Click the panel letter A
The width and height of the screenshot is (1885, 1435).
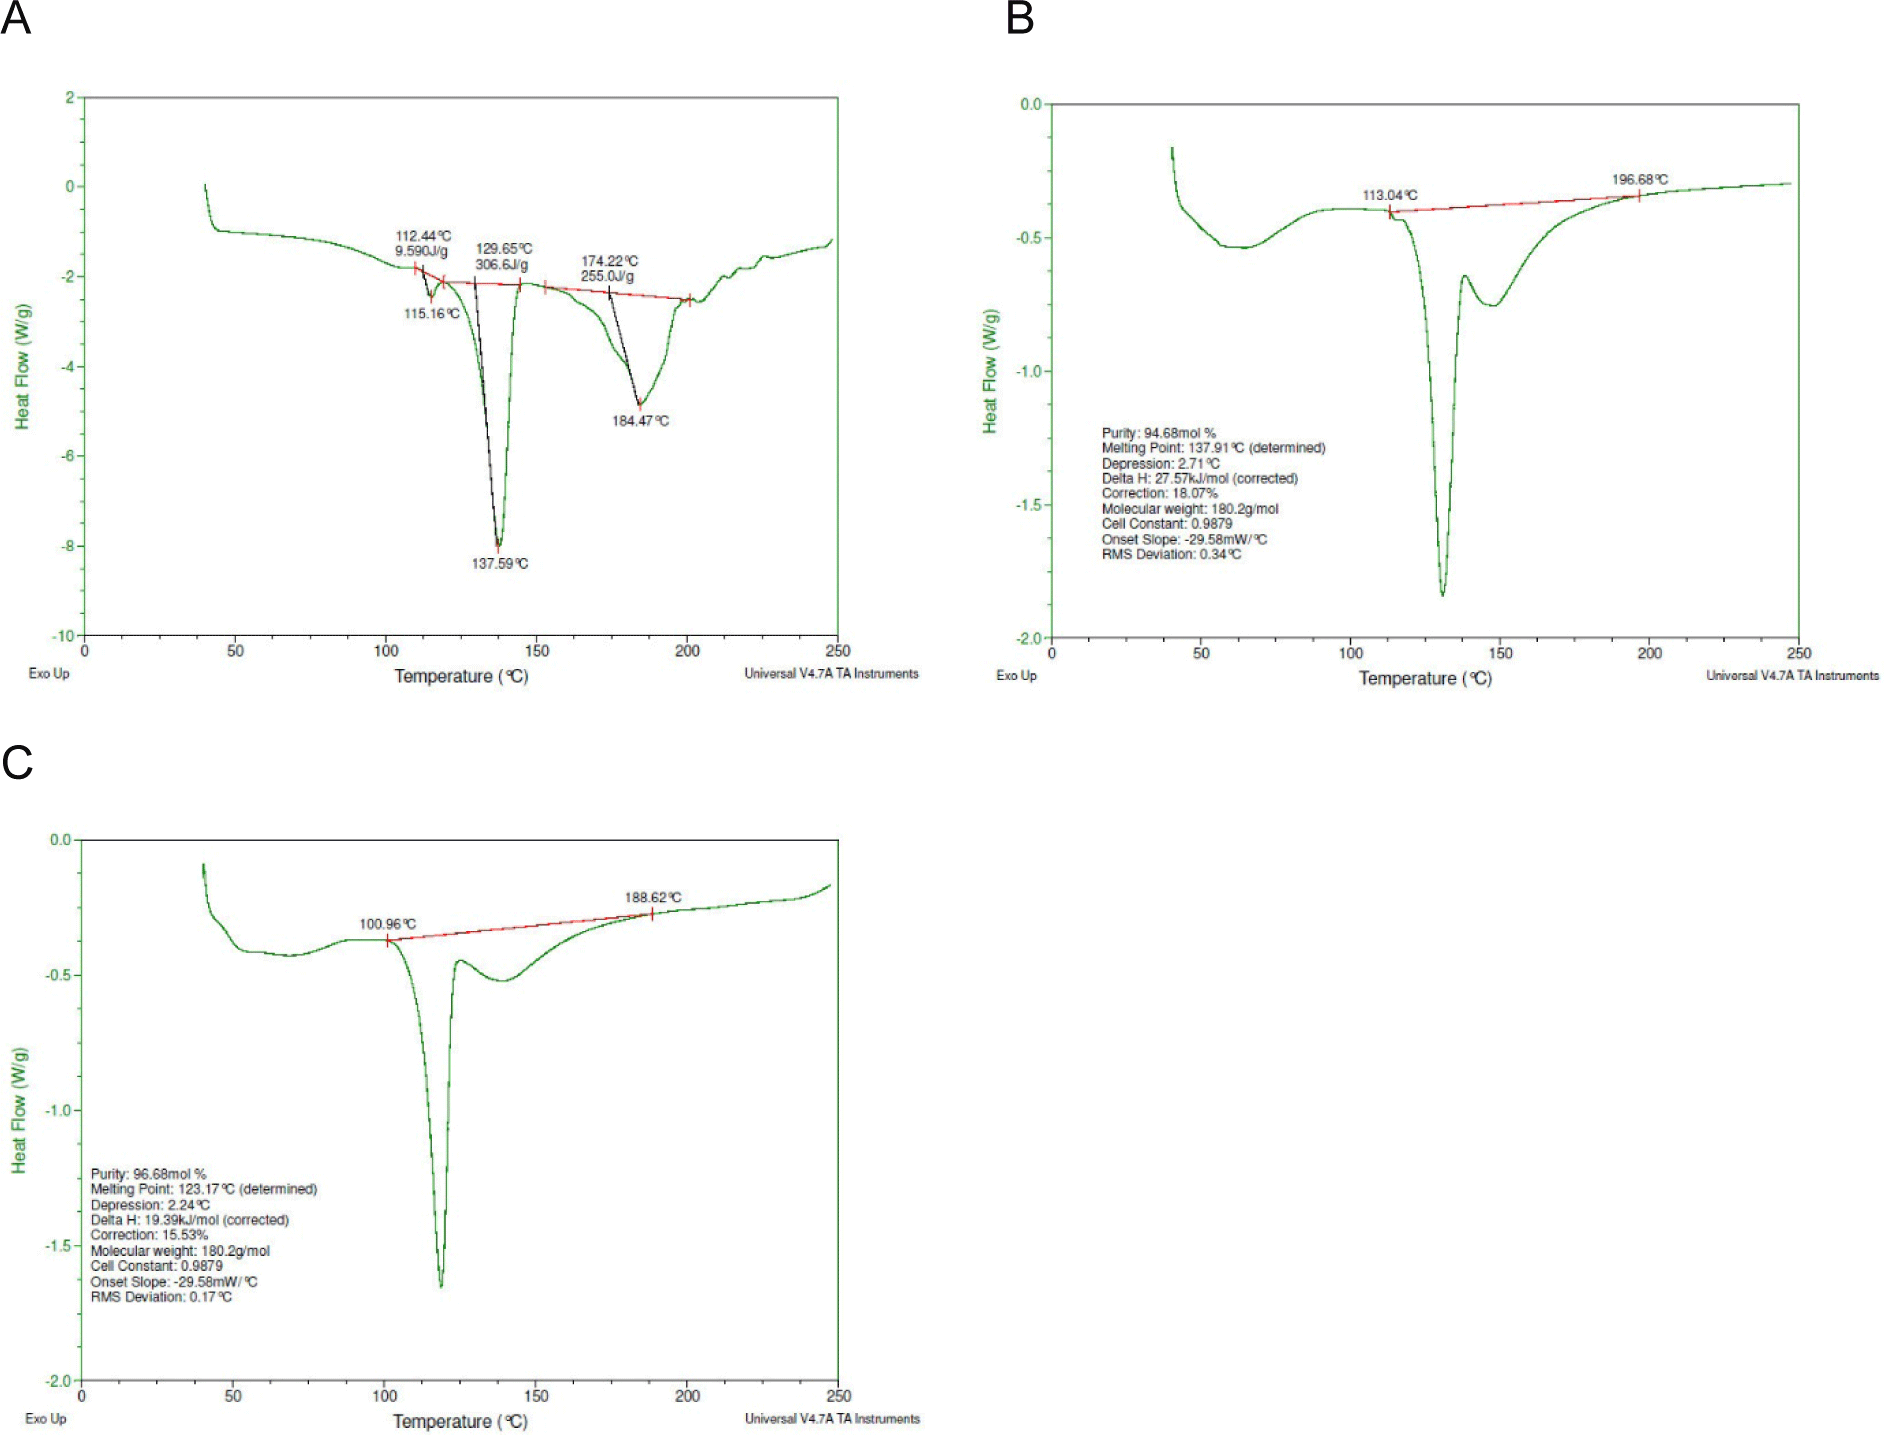[x=16, y=18]
